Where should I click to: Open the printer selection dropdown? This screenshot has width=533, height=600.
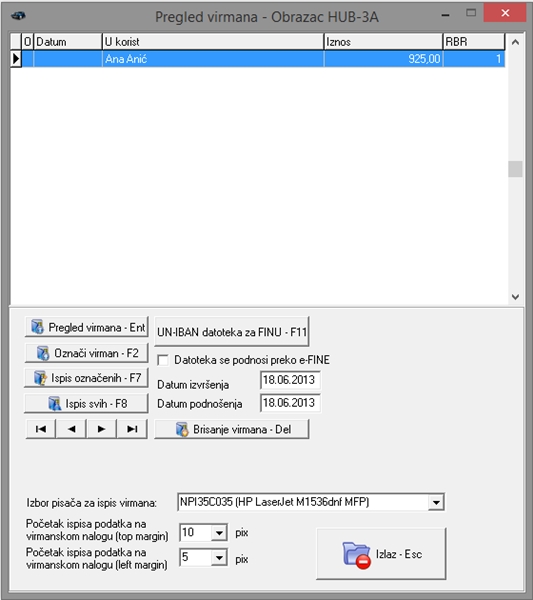tap(436, 502)
